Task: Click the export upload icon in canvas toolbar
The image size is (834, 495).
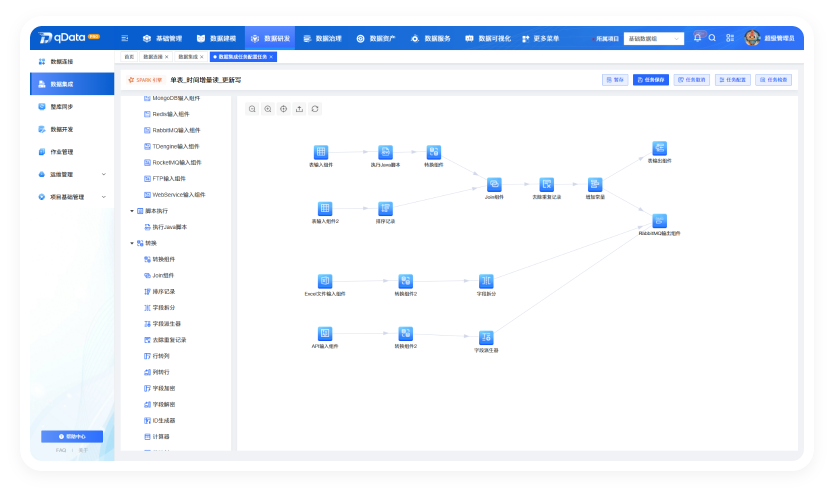Action: [299, 109]
